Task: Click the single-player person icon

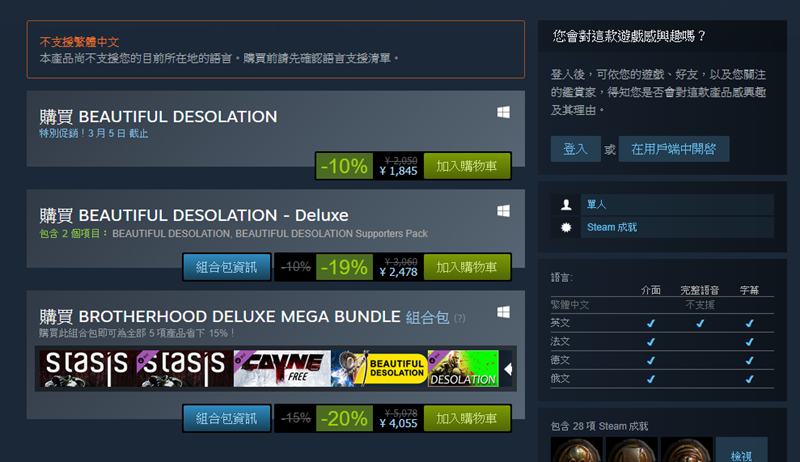Action: [x=566, y=204]
